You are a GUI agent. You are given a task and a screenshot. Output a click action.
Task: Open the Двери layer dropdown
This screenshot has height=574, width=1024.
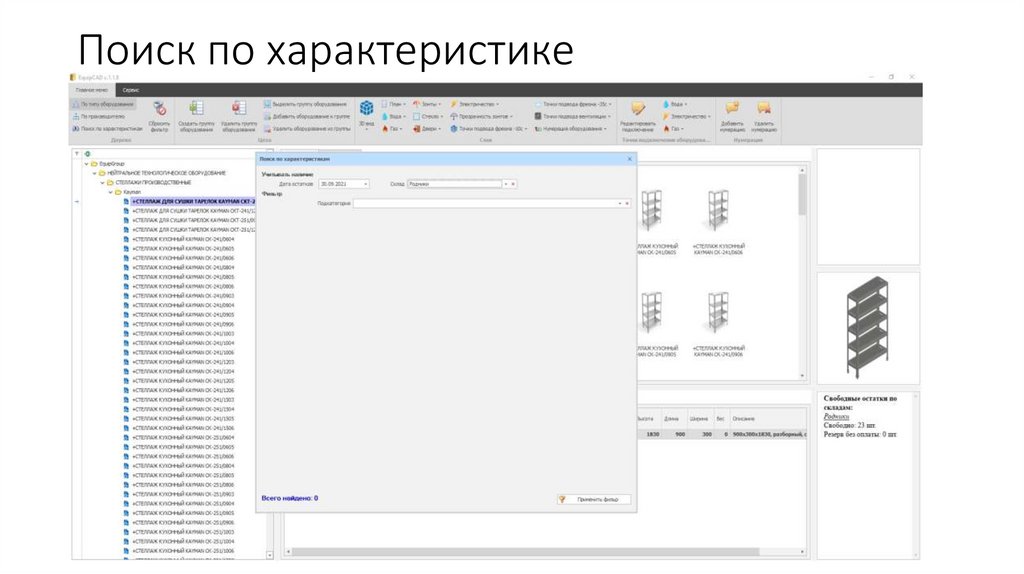427,129
